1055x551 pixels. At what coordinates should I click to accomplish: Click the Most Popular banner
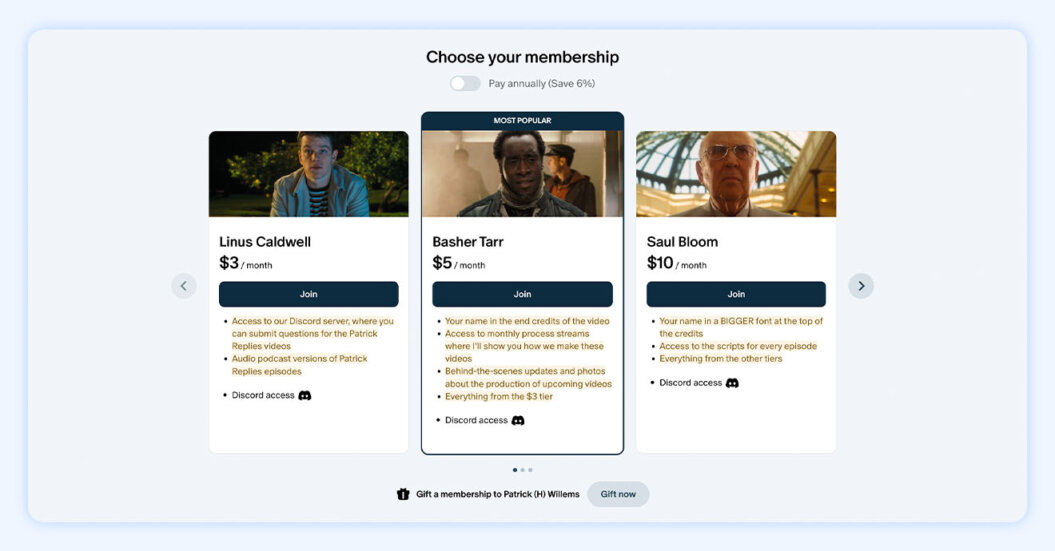[522, 121]
